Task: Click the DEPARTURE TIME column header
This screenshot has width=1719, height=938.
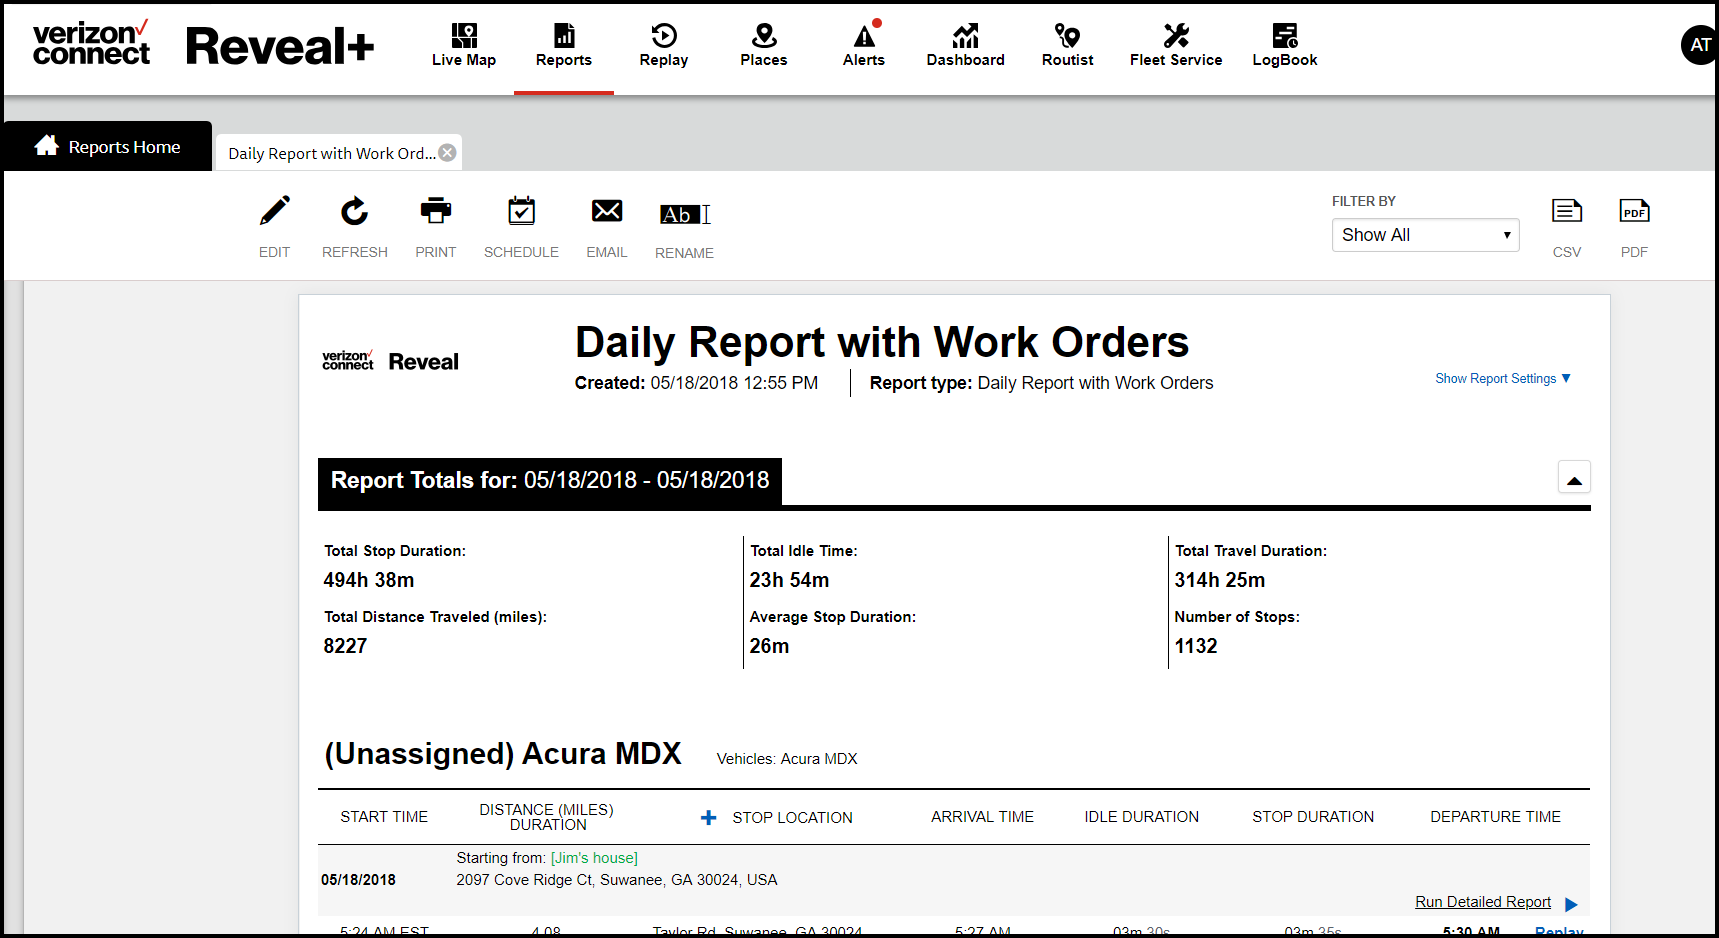Action: (x=1495, y=817)
